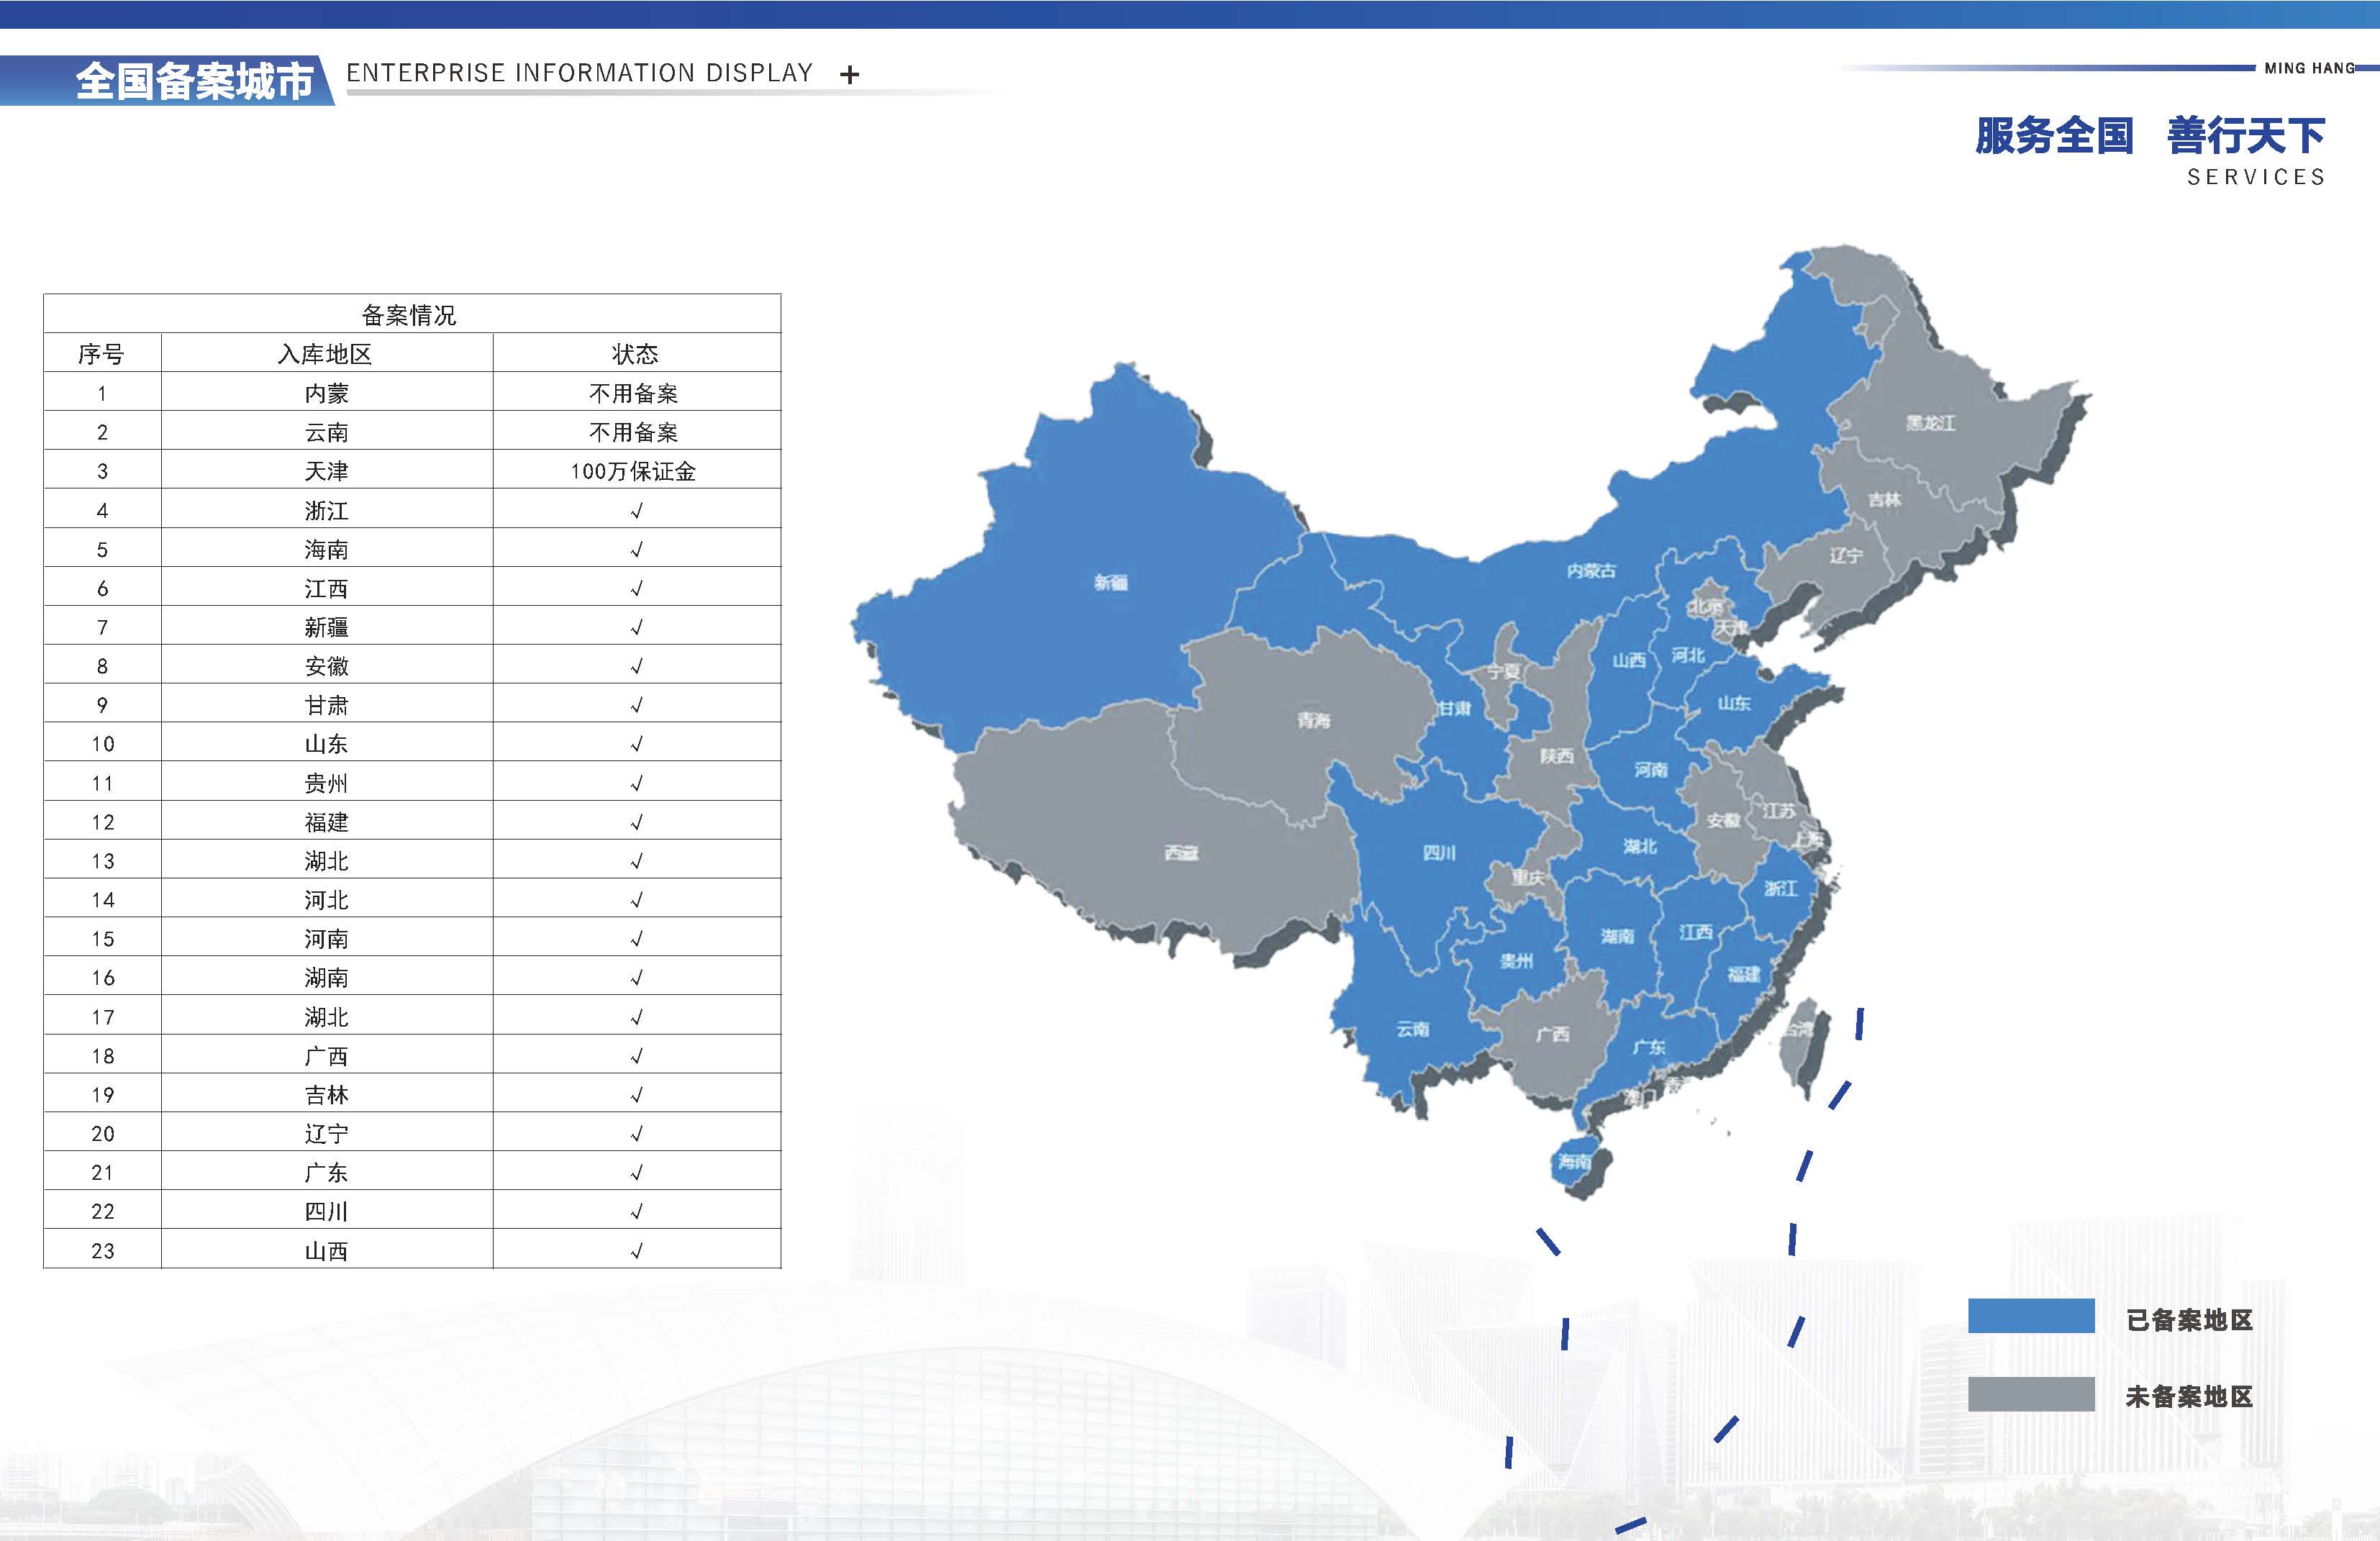Click the 100万保证金 cell for 天津
2380x1541 pixels.
point(633,471)
